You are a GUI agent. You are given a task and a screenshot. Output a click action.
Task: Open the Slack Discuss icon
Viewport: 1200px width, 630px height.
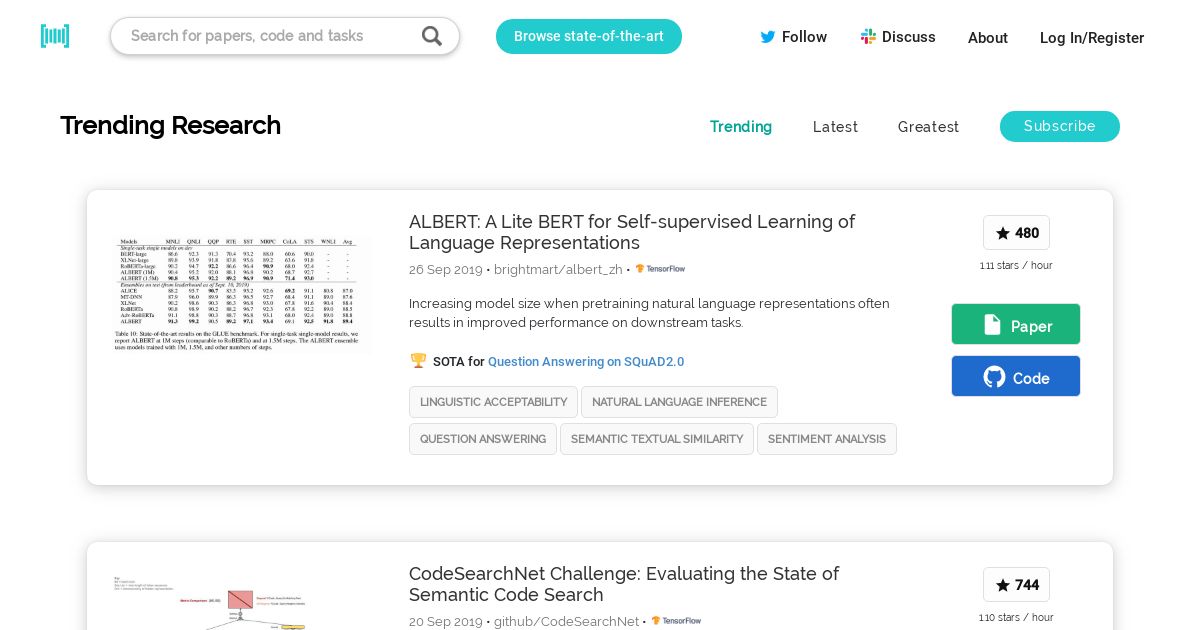tap(868, 37)
